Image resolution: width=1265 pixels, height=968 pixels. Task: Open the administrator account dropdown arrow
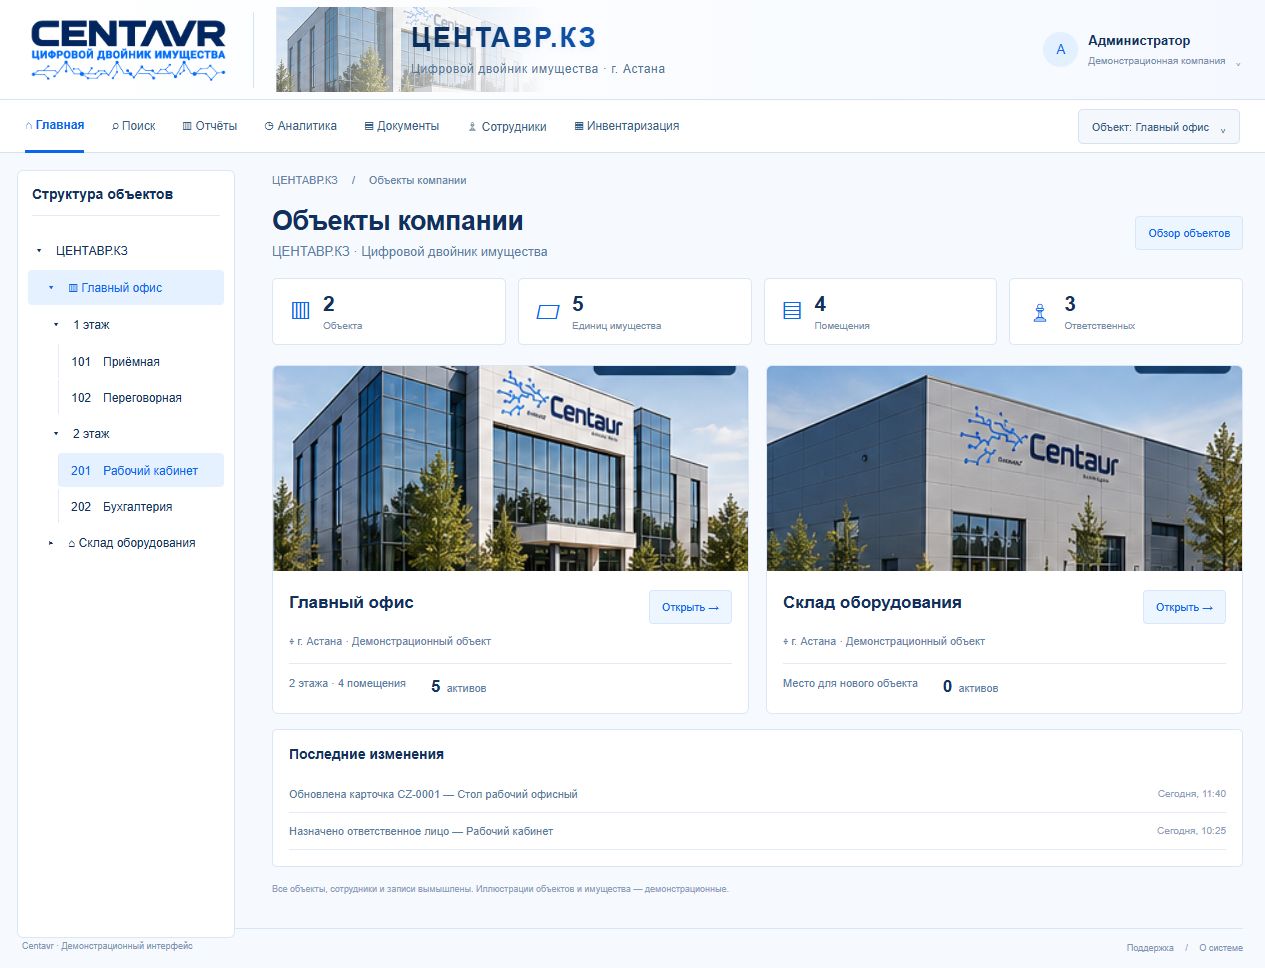pos(1238,63)
